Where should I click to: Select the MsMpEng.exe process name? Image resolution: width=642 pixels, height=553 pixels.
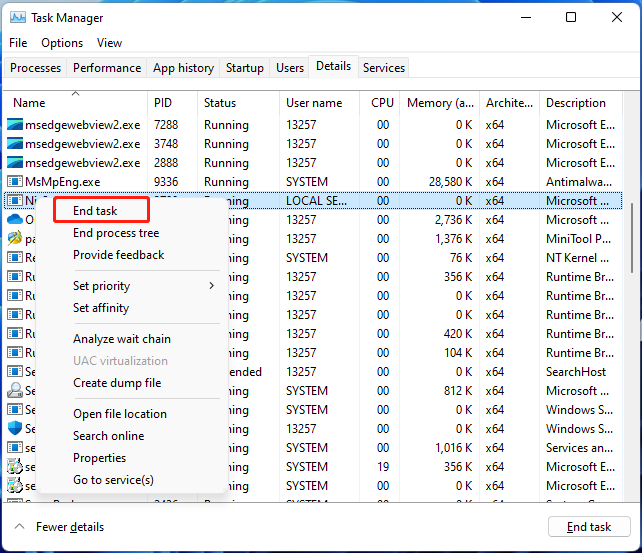pyautogui.click(x=62, y=181)
